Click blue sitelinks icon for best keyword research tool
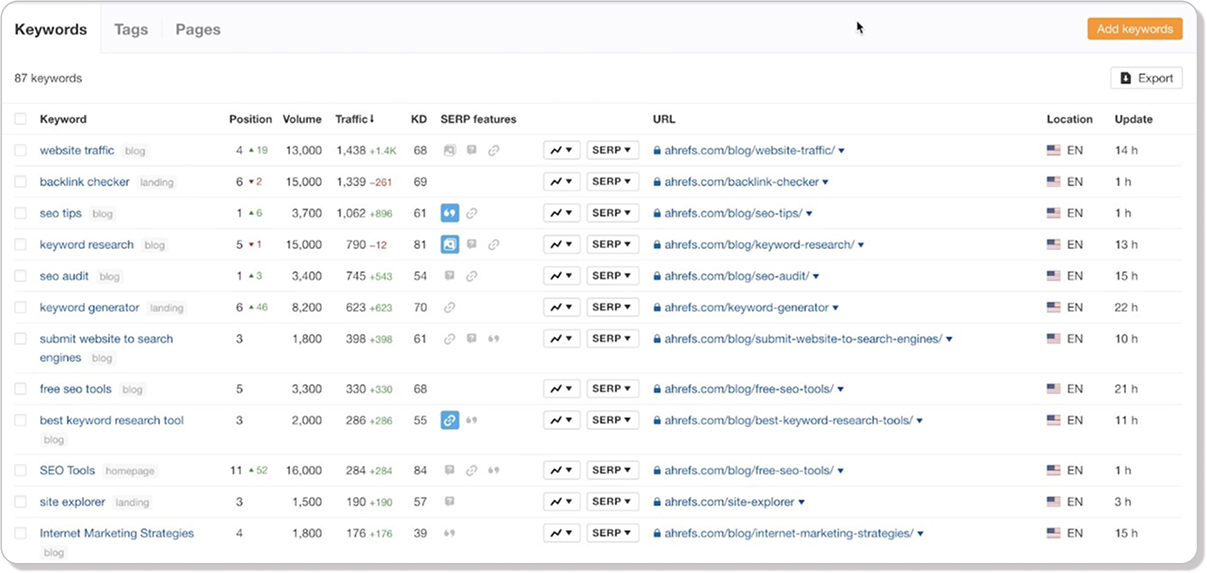 click(x=450, y=421)
